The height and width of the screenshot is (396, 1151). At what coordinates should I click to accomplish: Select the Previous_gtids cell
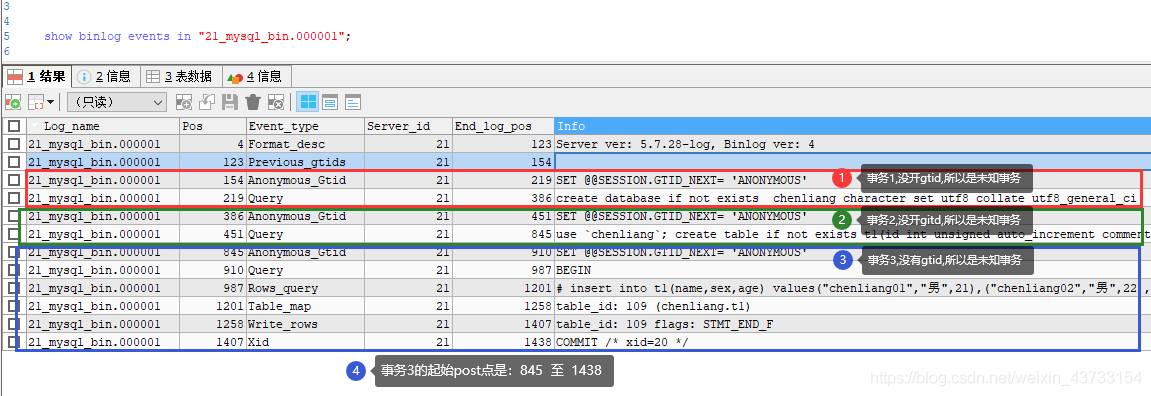tap(305, 162)
